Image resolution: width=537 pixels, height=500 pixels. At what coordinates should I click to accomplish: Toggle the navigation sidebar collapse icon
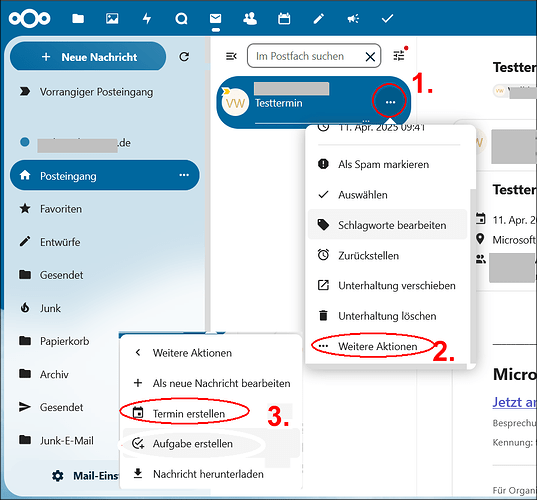pos(232,56)
